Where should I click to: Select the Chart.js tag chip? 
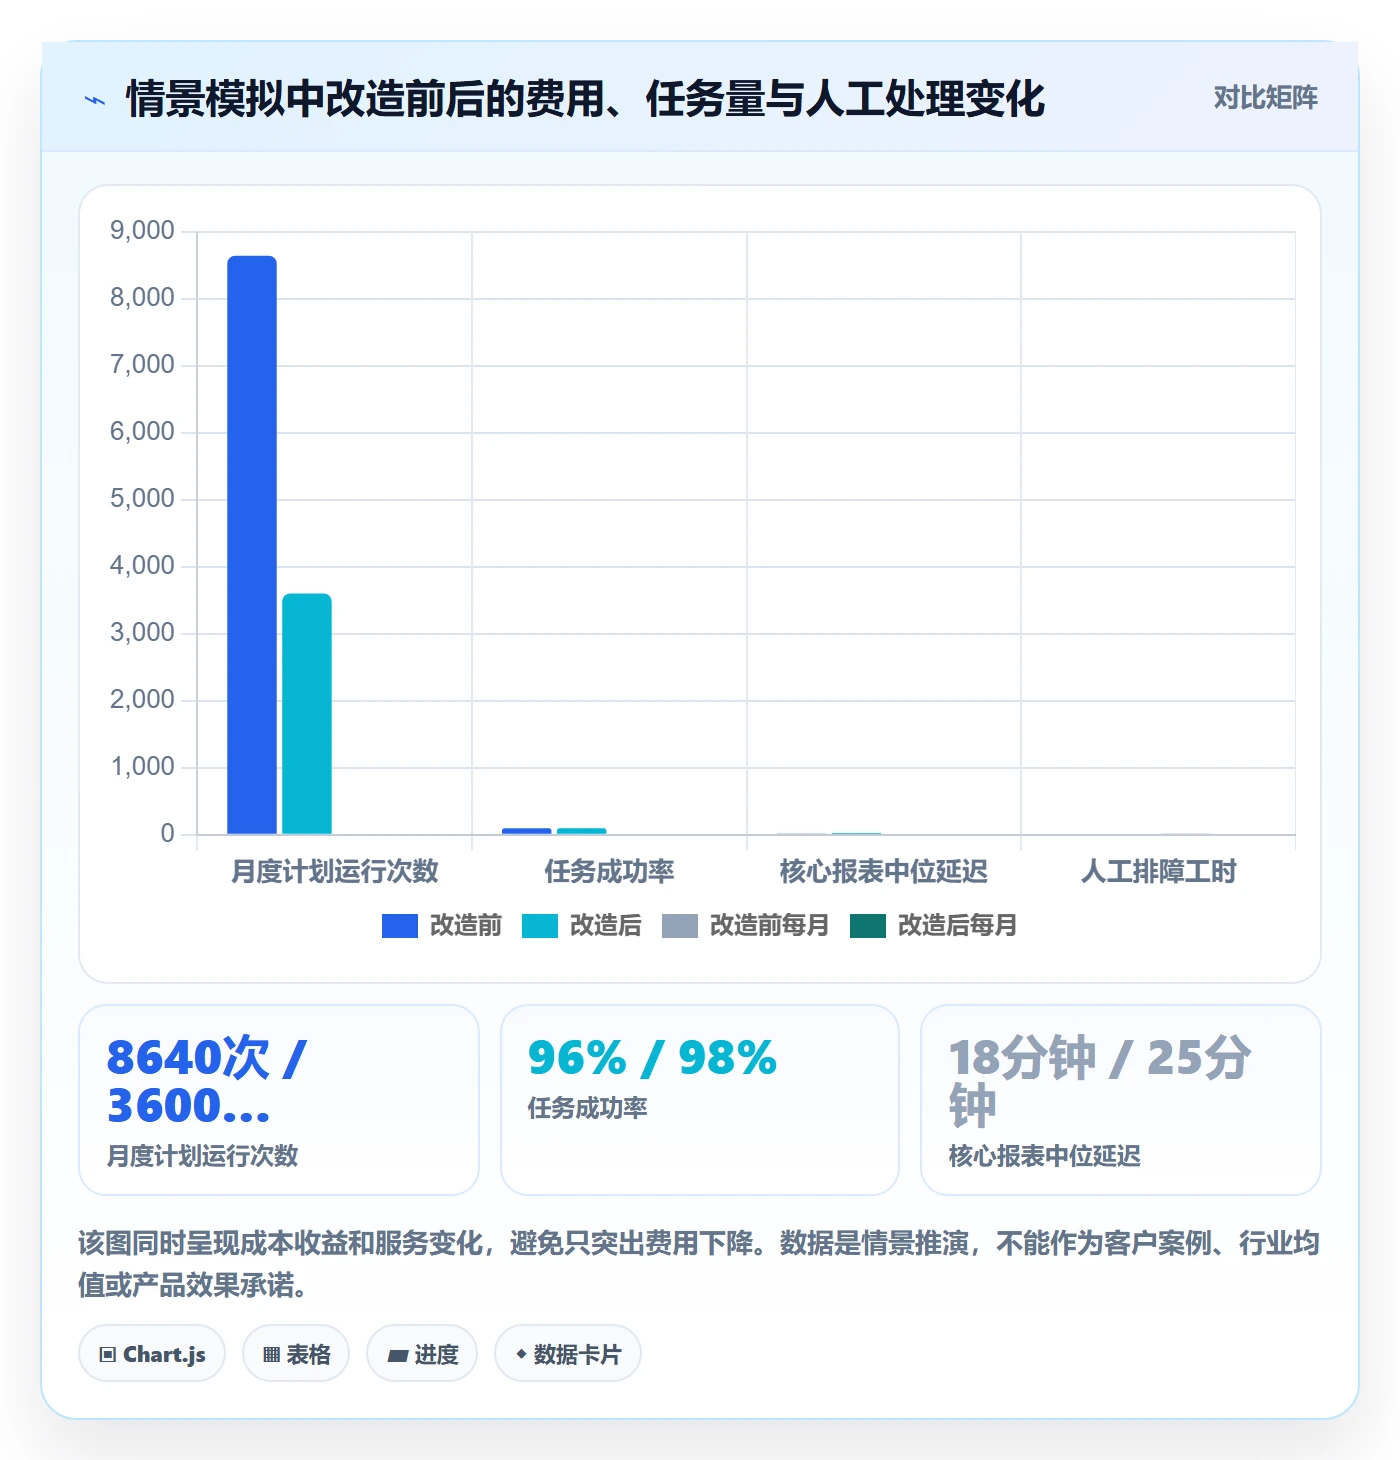point(152,1354)
